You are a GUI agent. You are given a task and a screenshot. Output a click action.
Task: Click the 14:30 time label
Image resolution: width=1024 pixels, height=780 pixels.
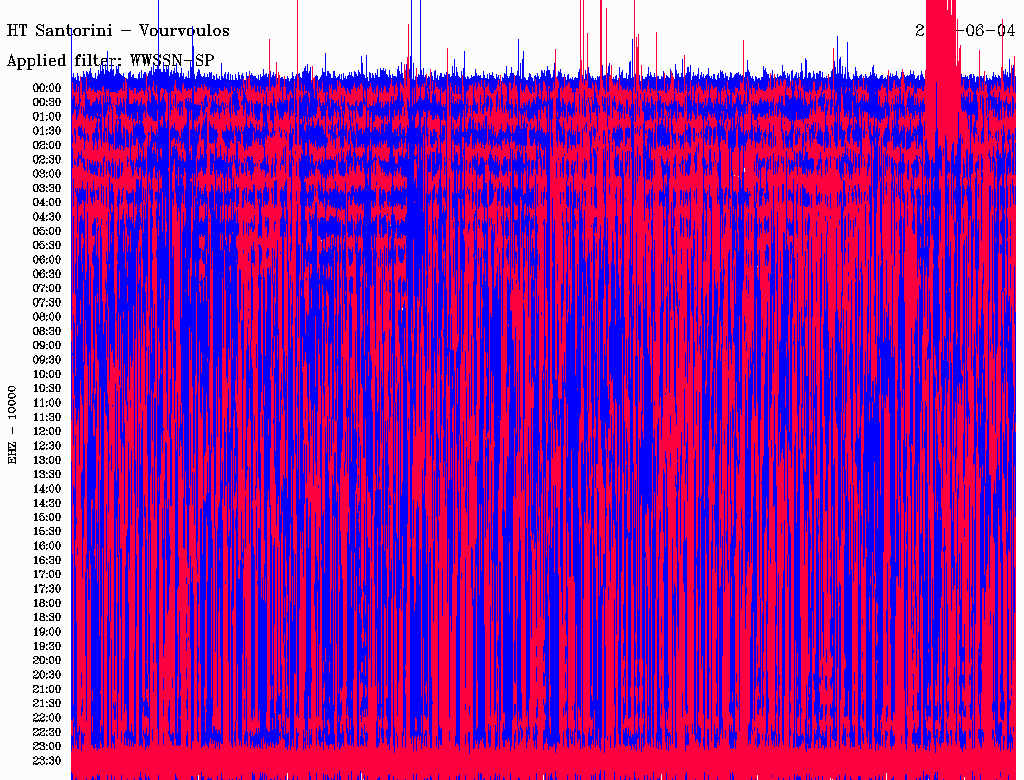[x=47, y=503]
